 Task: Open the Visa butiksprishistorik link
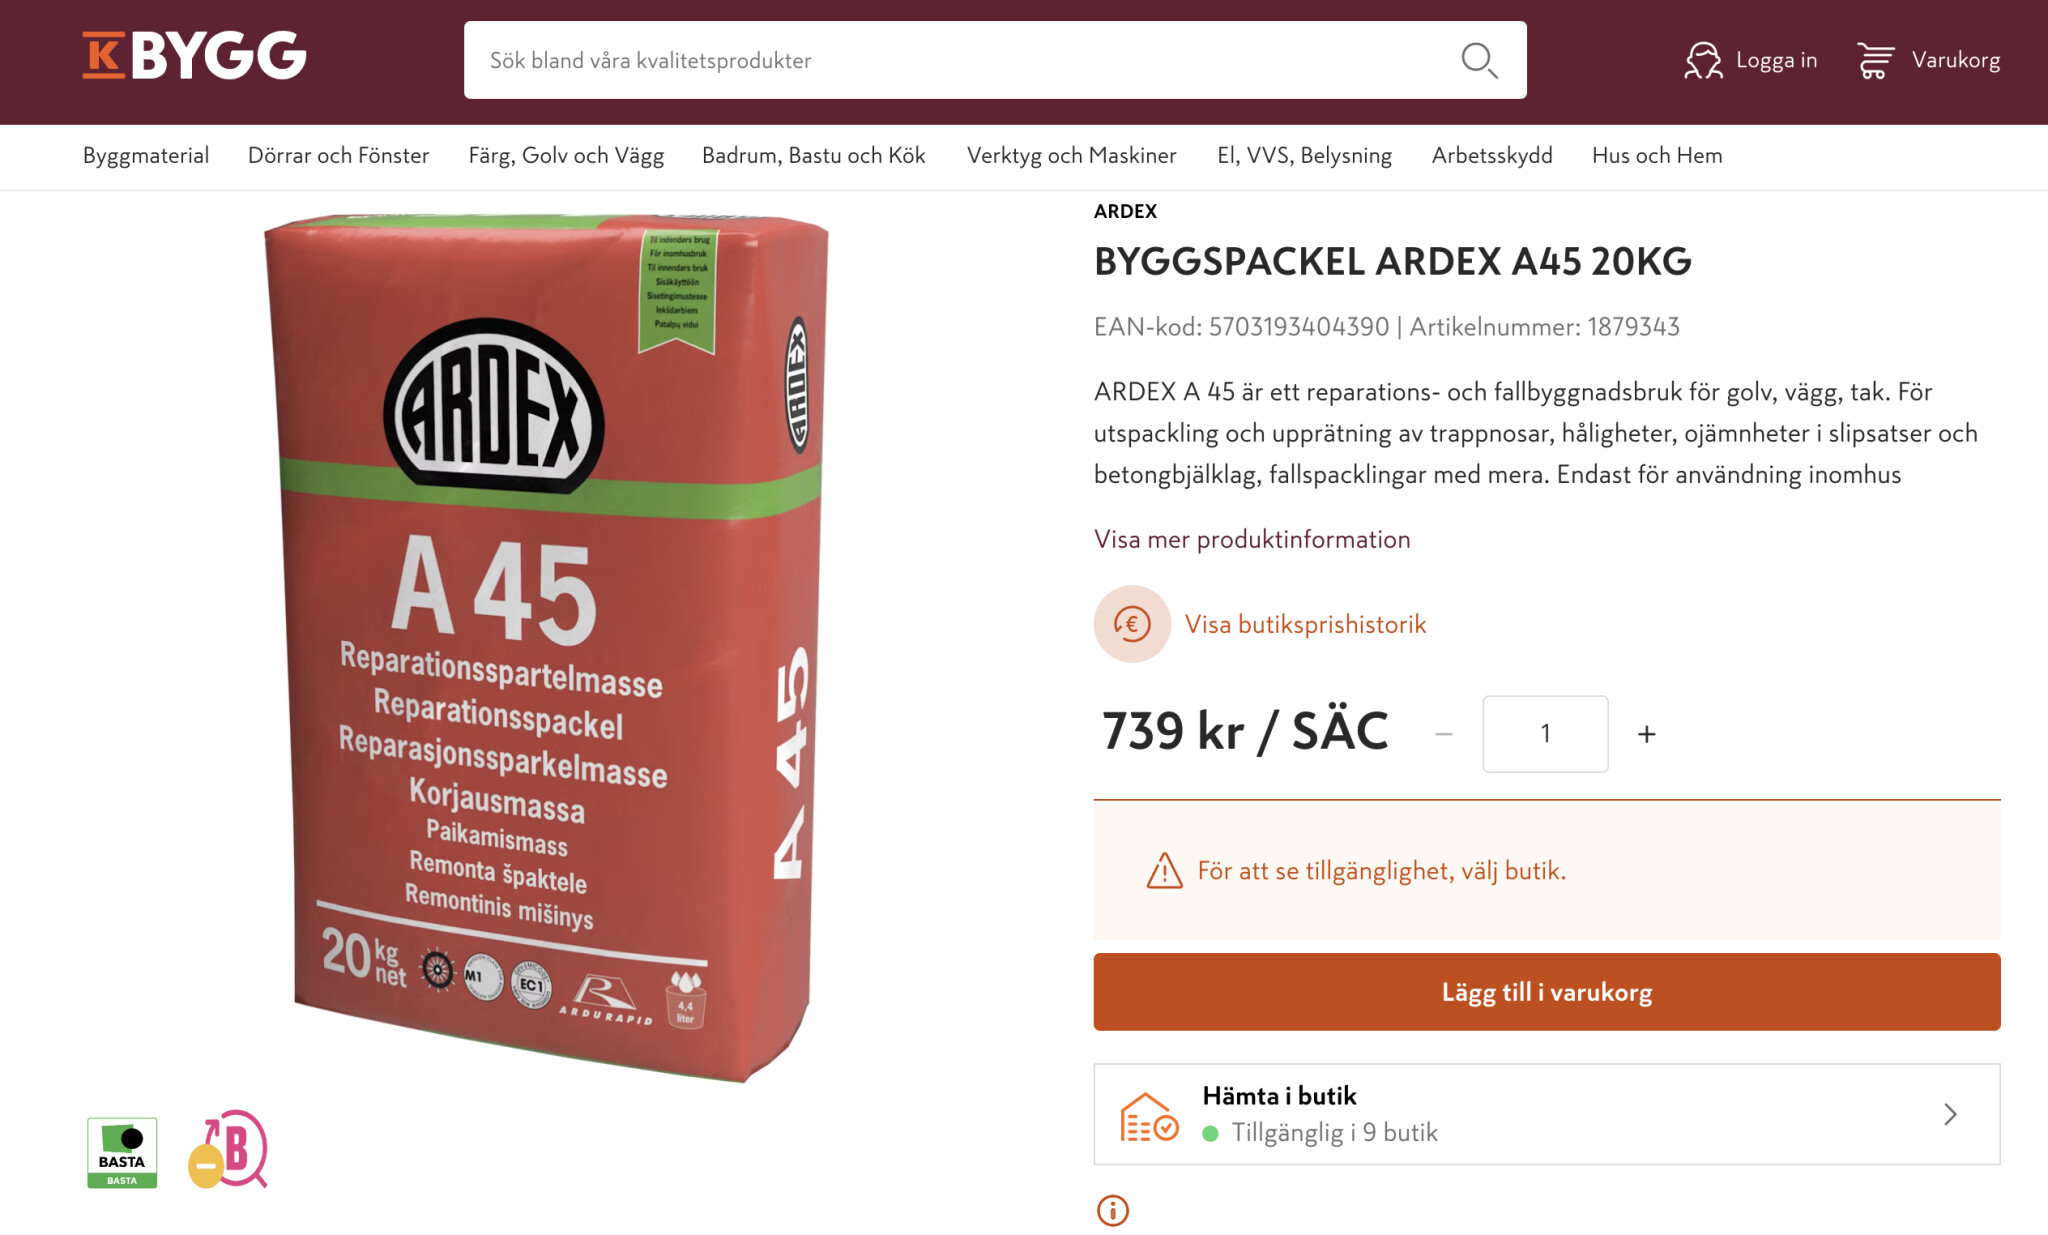tap(1305, 624)
